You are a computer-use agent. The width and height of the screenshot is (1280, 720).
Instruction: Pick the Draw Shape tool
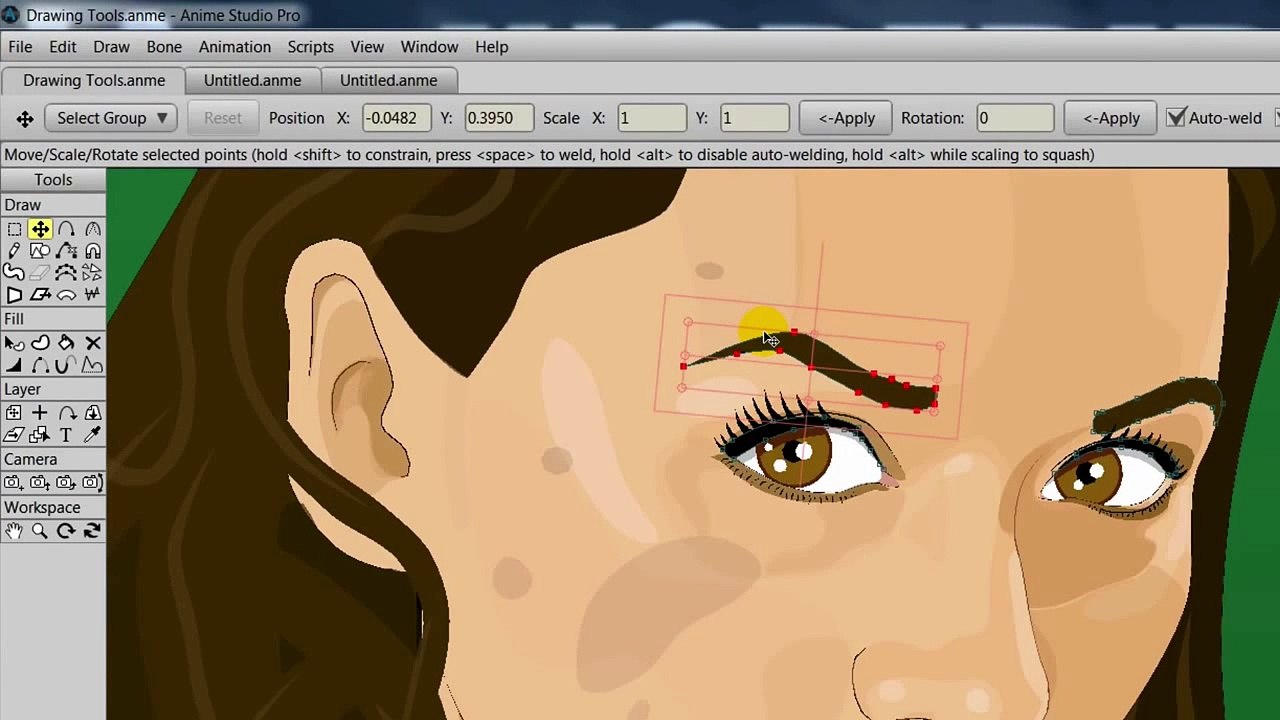tap(40, 251)
